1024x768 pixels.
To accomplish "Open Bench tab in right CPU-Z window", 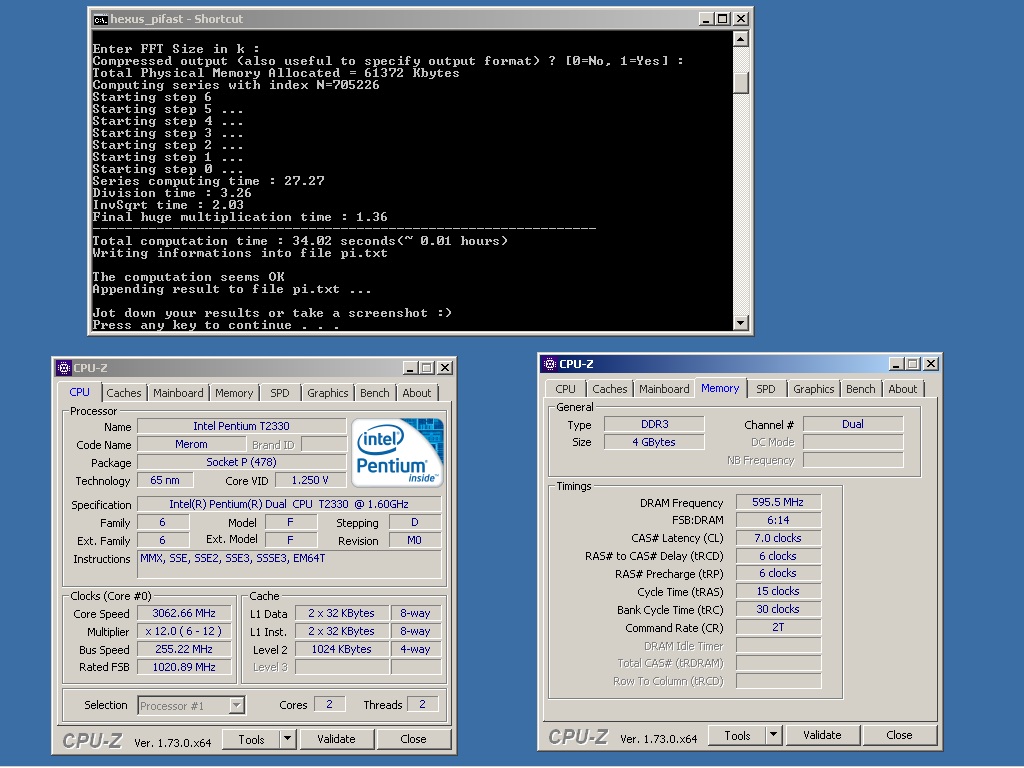I will coord(860,389).
